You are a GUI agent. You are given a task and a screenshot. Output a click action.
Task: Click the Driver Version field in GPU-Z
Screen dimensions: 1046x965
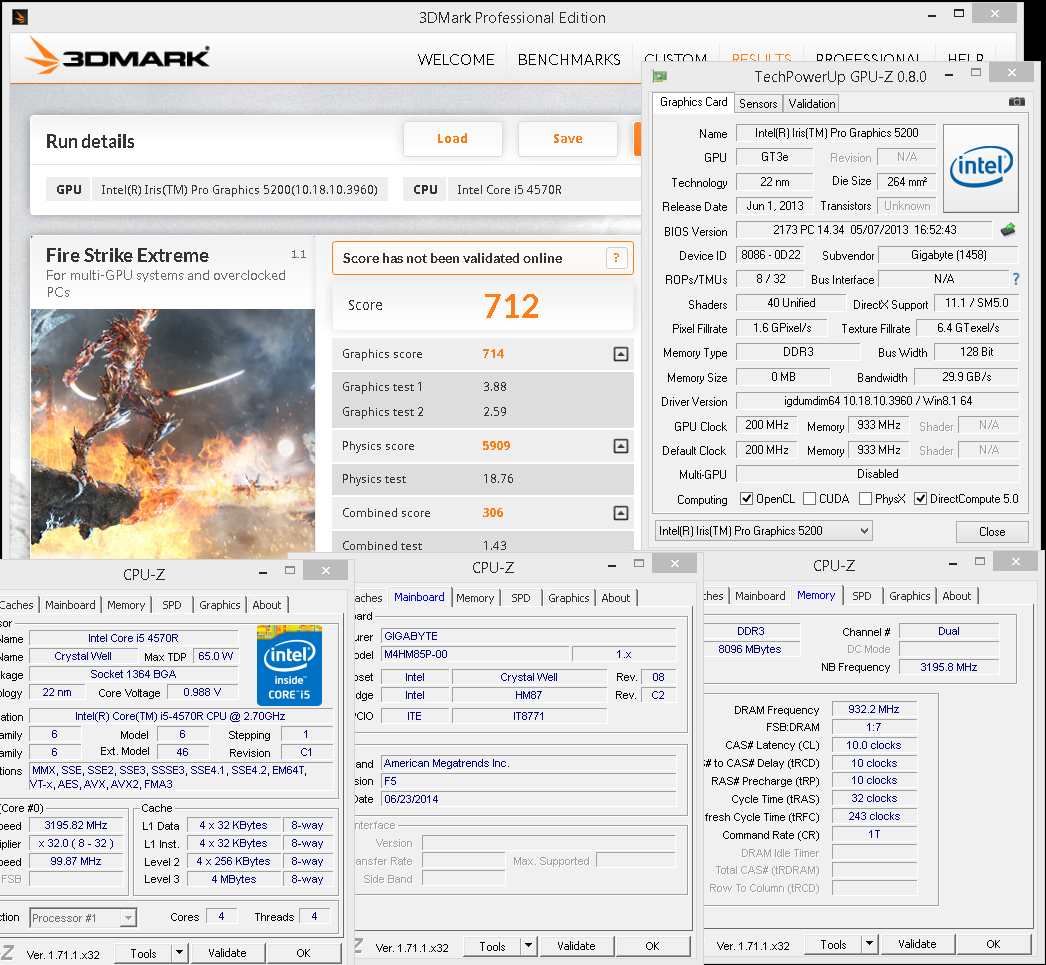[878, 401]
